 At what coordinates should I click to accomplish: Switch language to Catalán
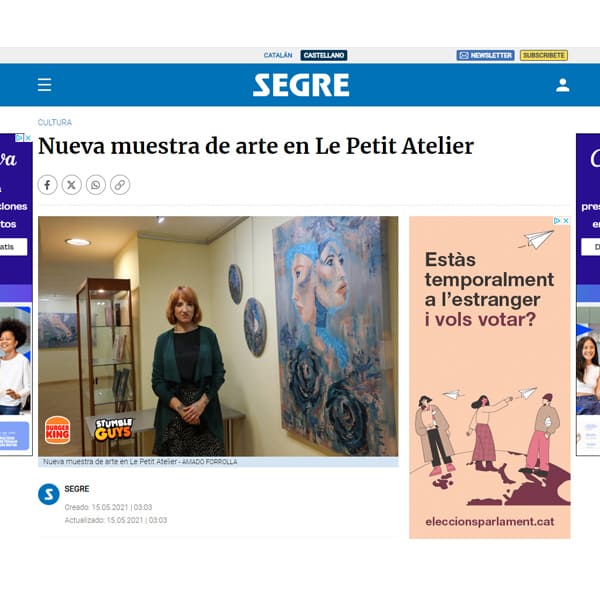click(278, 55)
